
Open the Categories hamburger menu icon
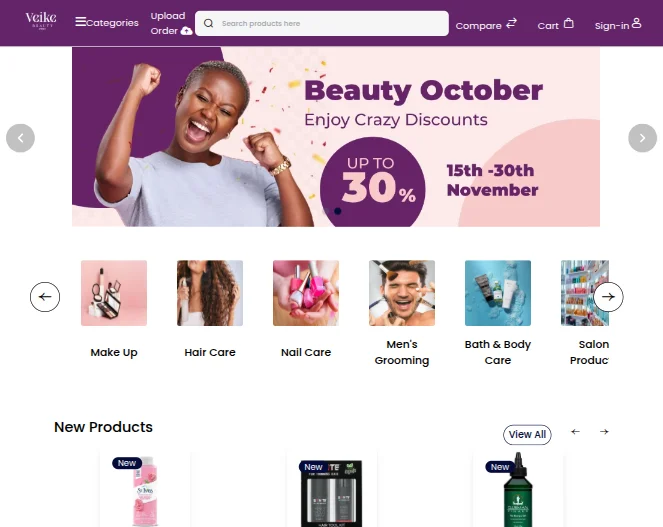coord(80,22)
